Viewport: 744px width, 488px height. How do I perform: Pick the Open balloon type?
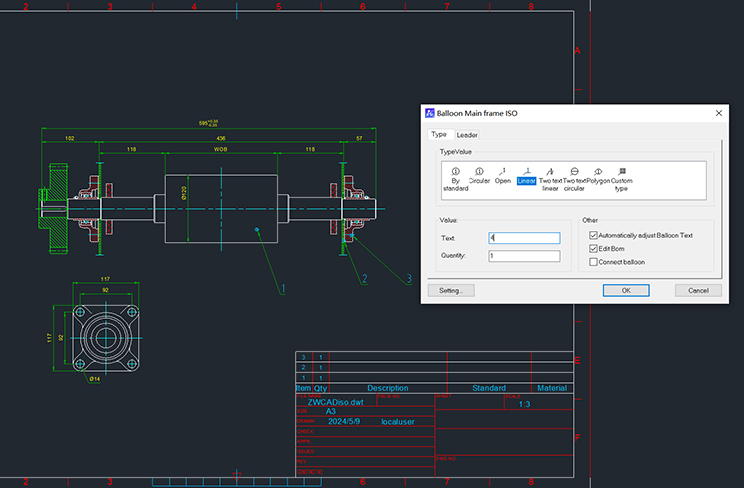pyautogui.click(x=502, y=177)
